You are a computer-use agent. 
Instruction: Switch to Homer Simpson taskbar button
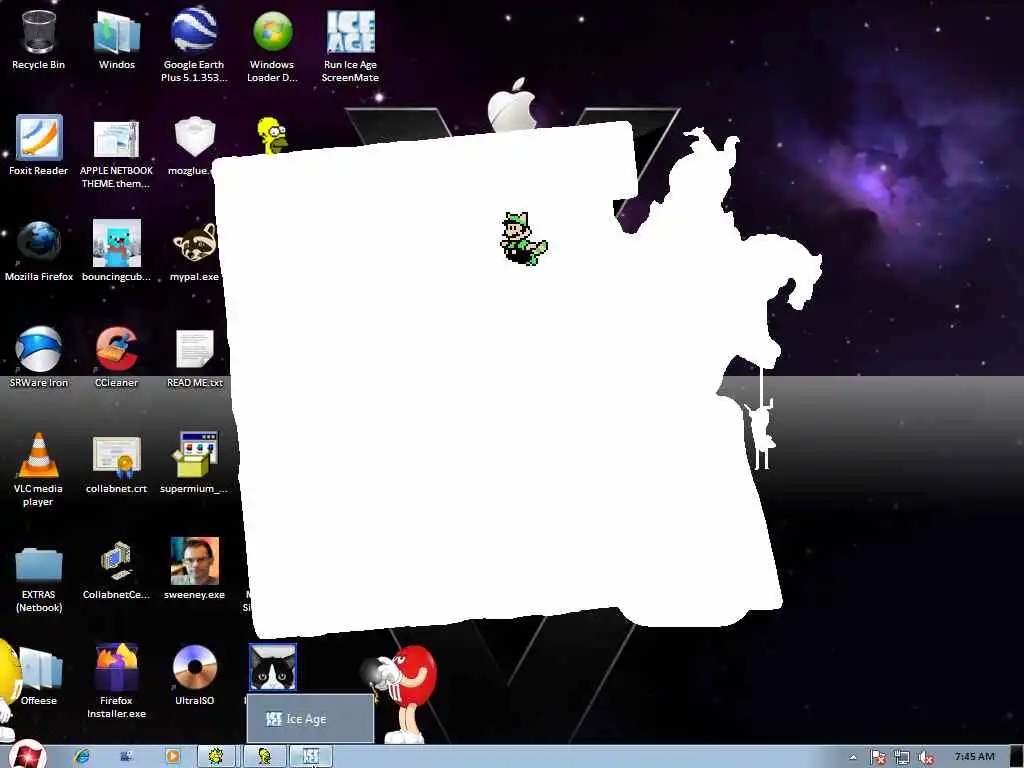tap(264, 756)
